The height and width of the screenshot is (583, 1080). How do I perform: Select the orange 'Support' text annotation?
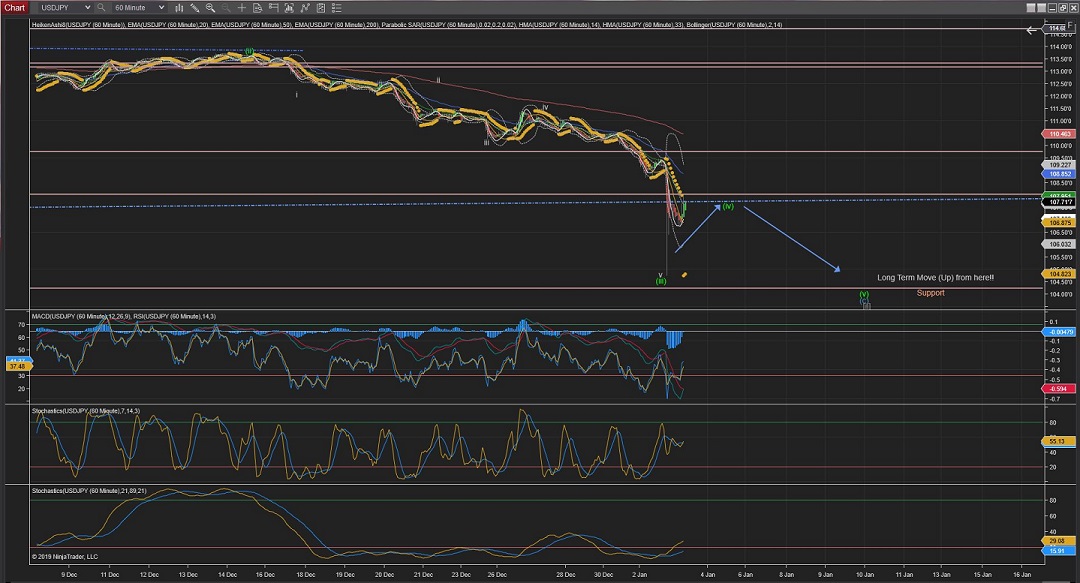[931, 293]
